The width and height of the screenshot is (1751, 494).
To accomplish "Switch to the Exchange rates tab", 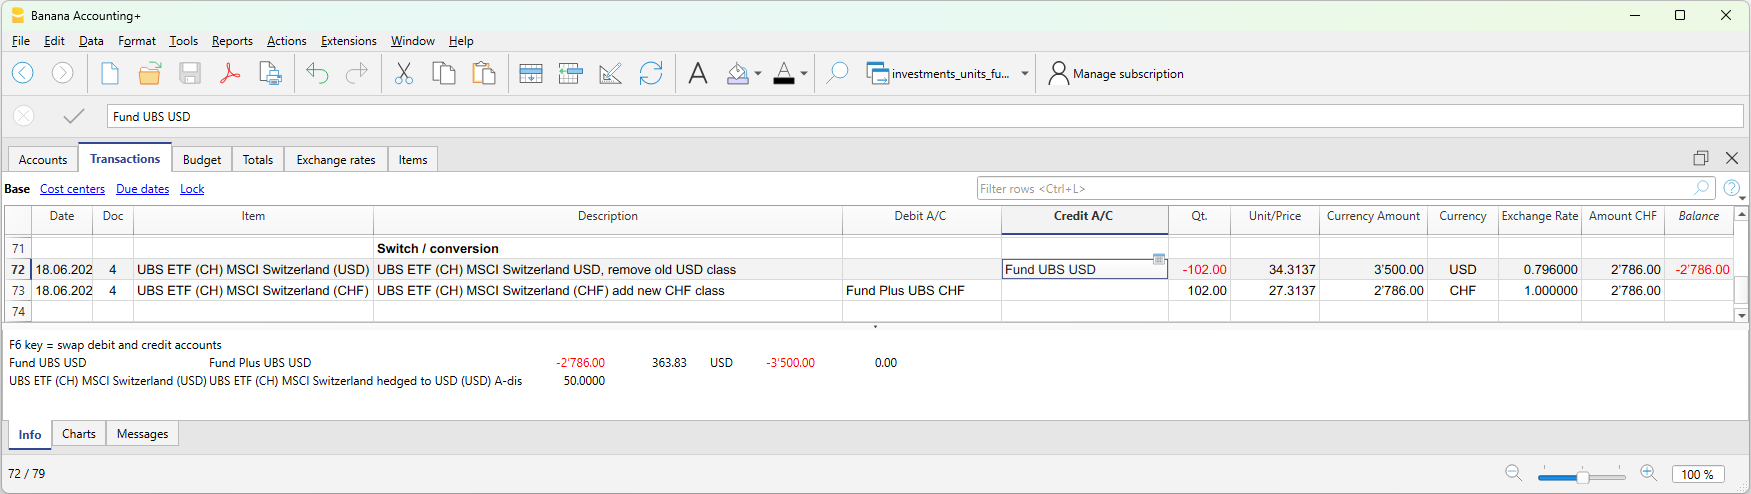I will tap(336, 160).
